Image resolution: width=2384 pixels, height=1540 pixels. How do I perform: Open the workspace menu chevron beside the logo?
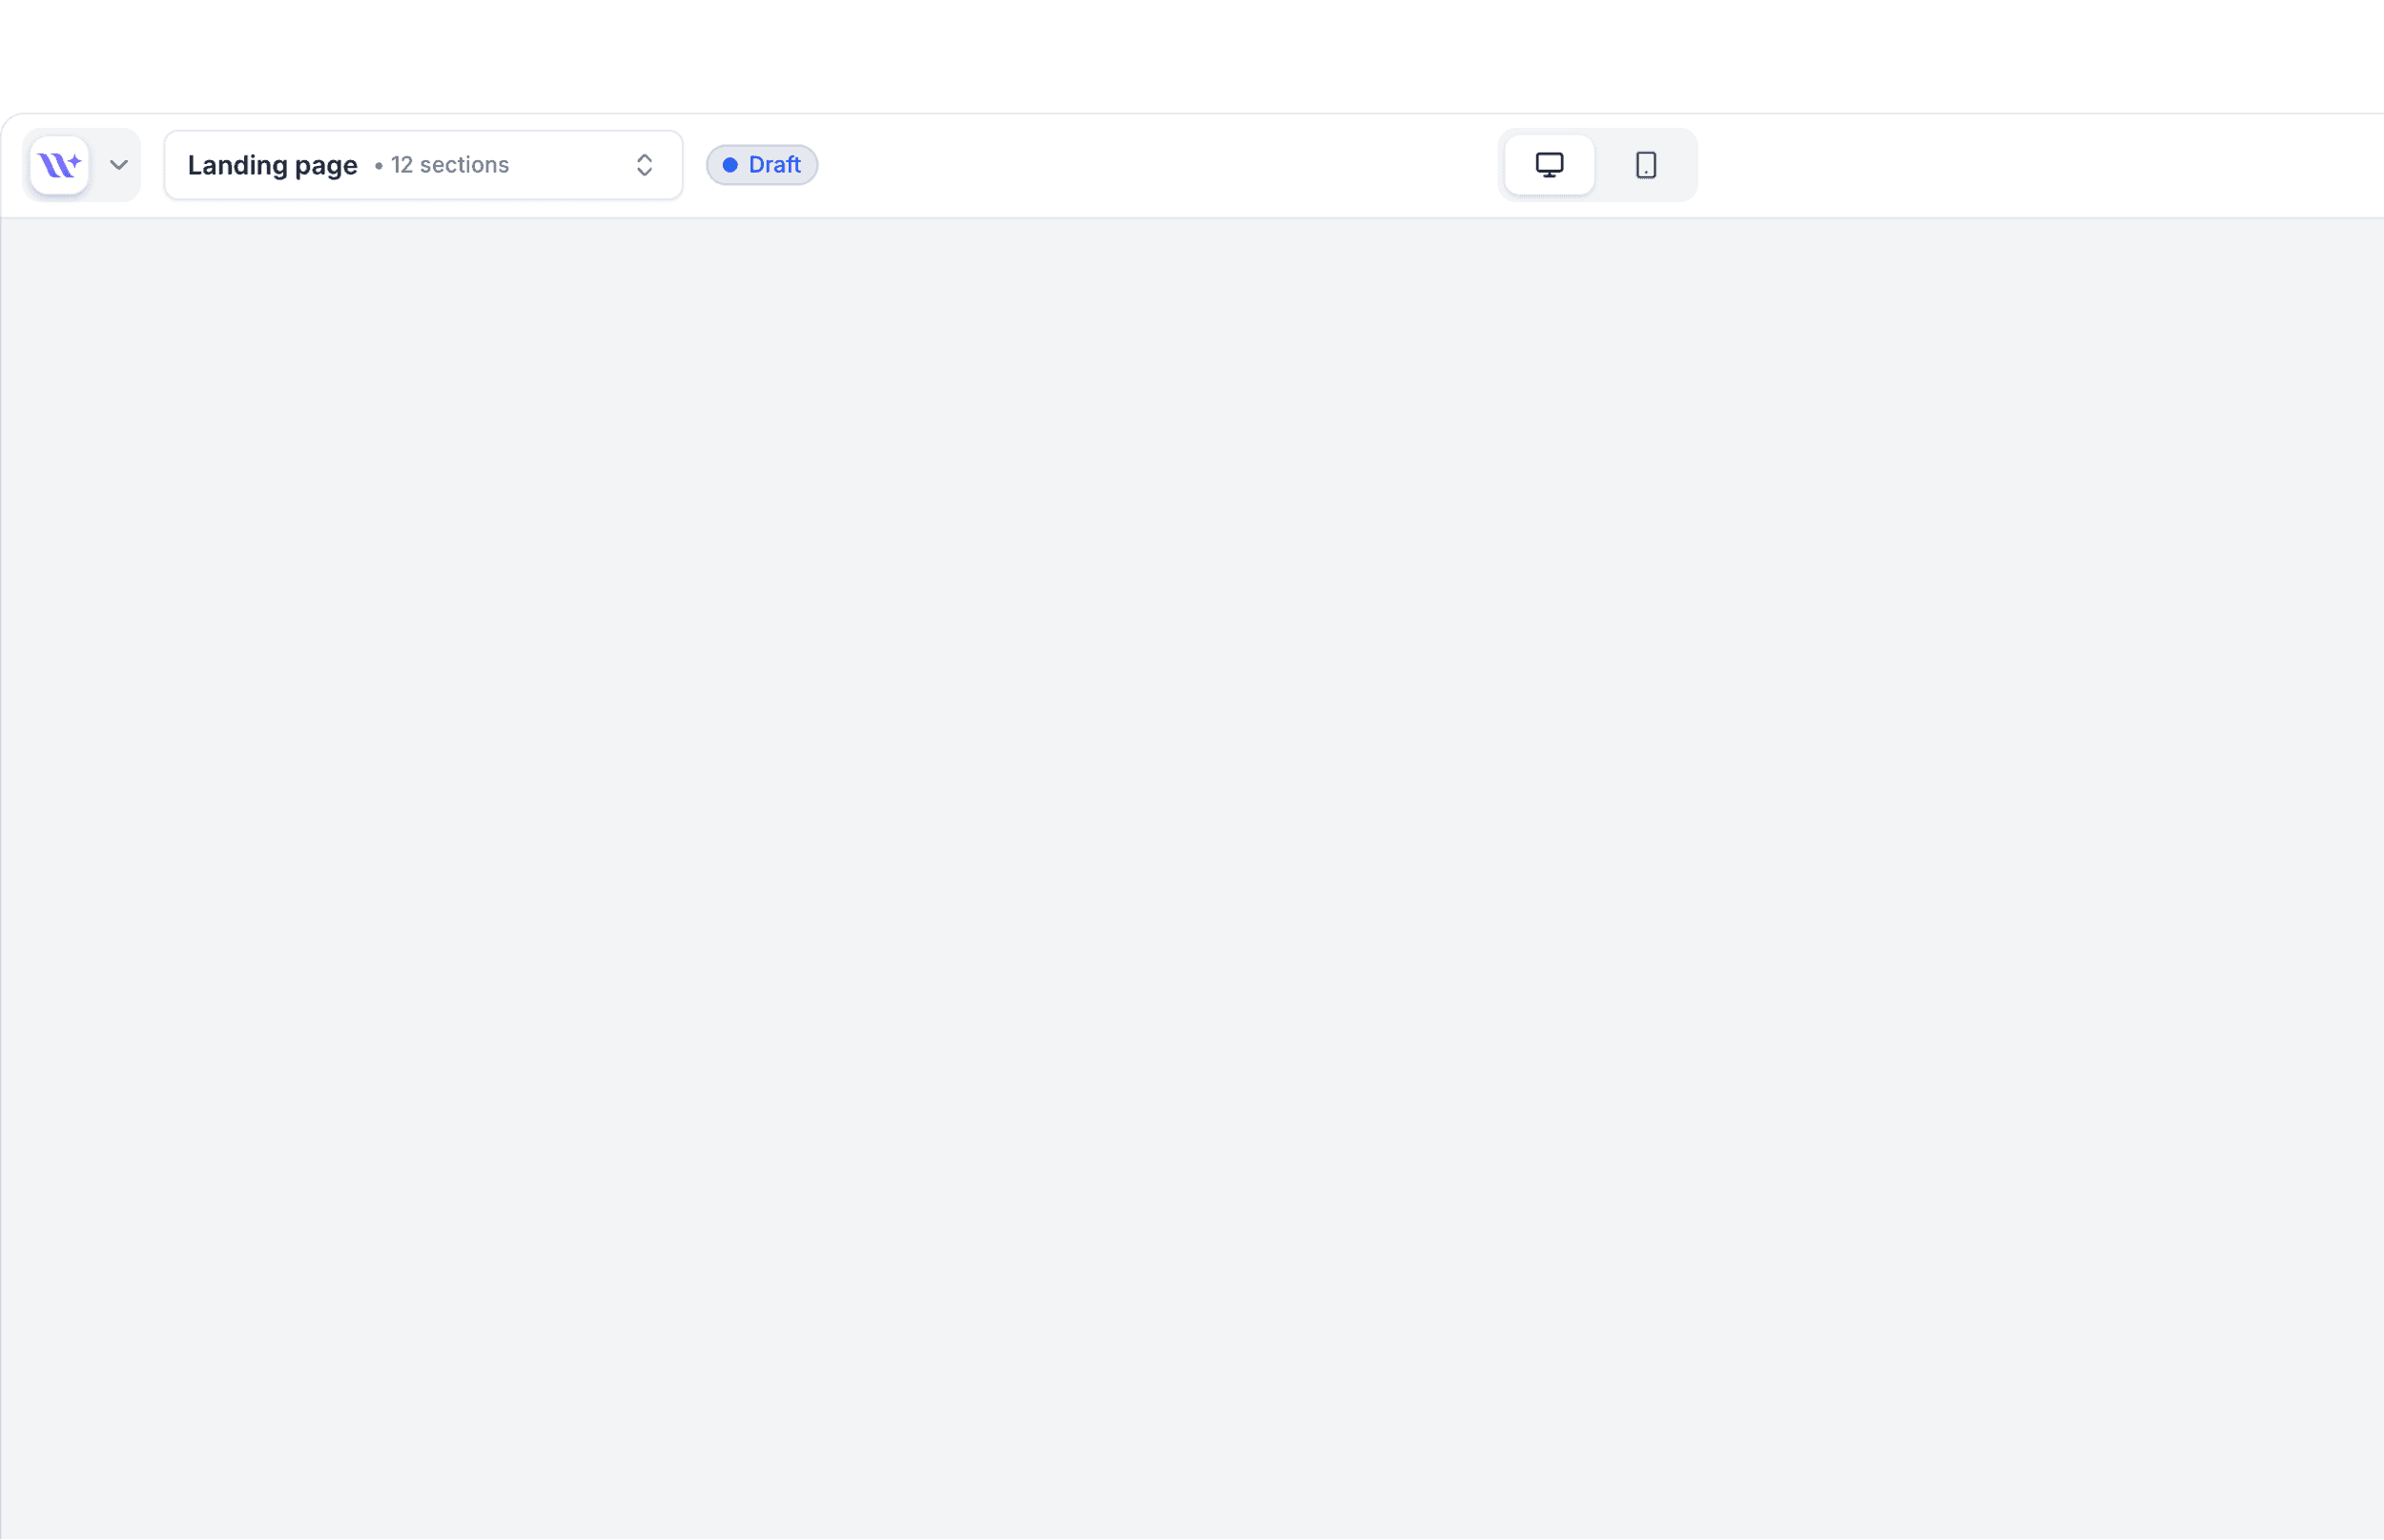coord(119,165)
